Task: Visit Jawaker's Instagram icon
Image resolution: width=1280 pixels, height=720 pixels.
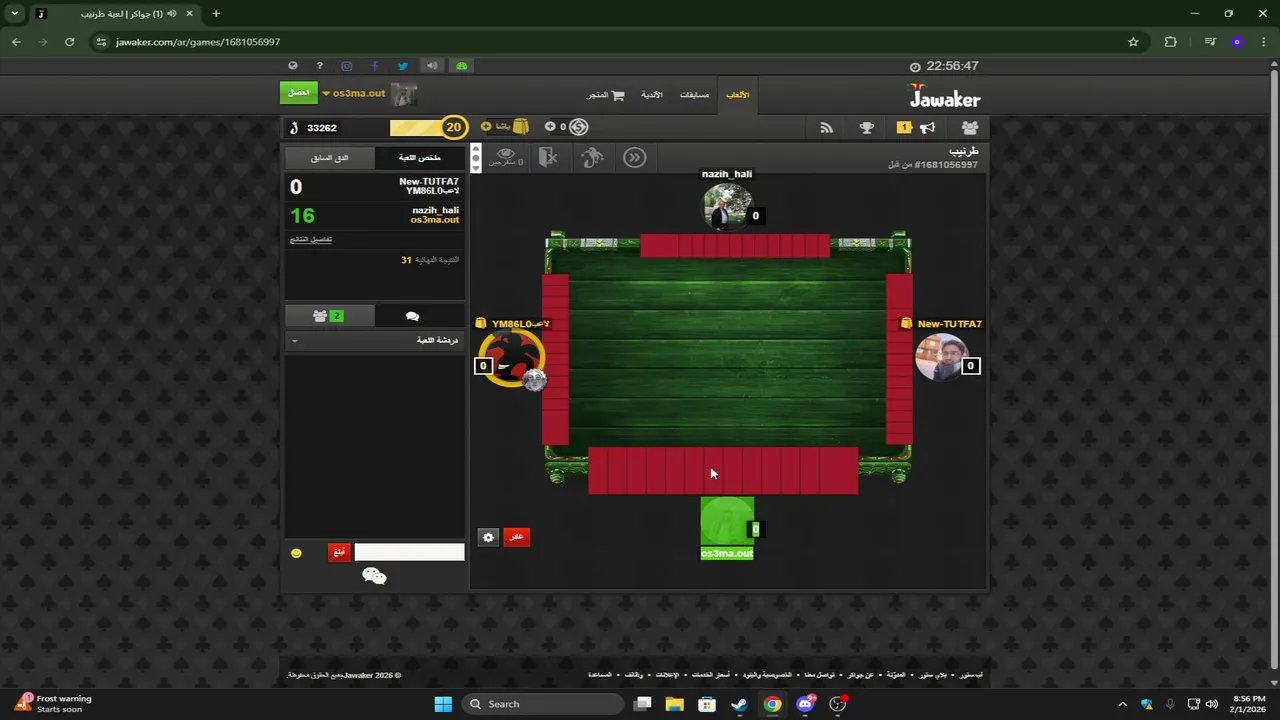Action: [347, 66]
